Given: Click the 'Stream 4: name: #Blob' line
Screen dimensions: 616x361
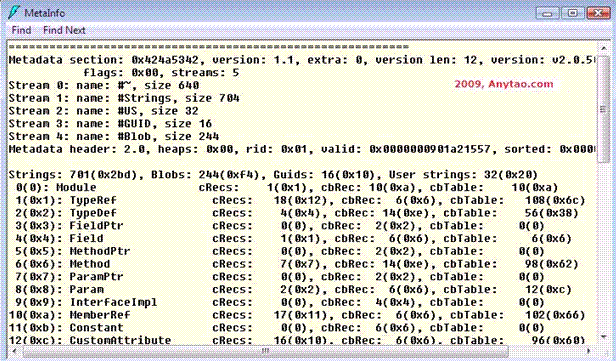Looking at the screenshot, I should (114, 136).
